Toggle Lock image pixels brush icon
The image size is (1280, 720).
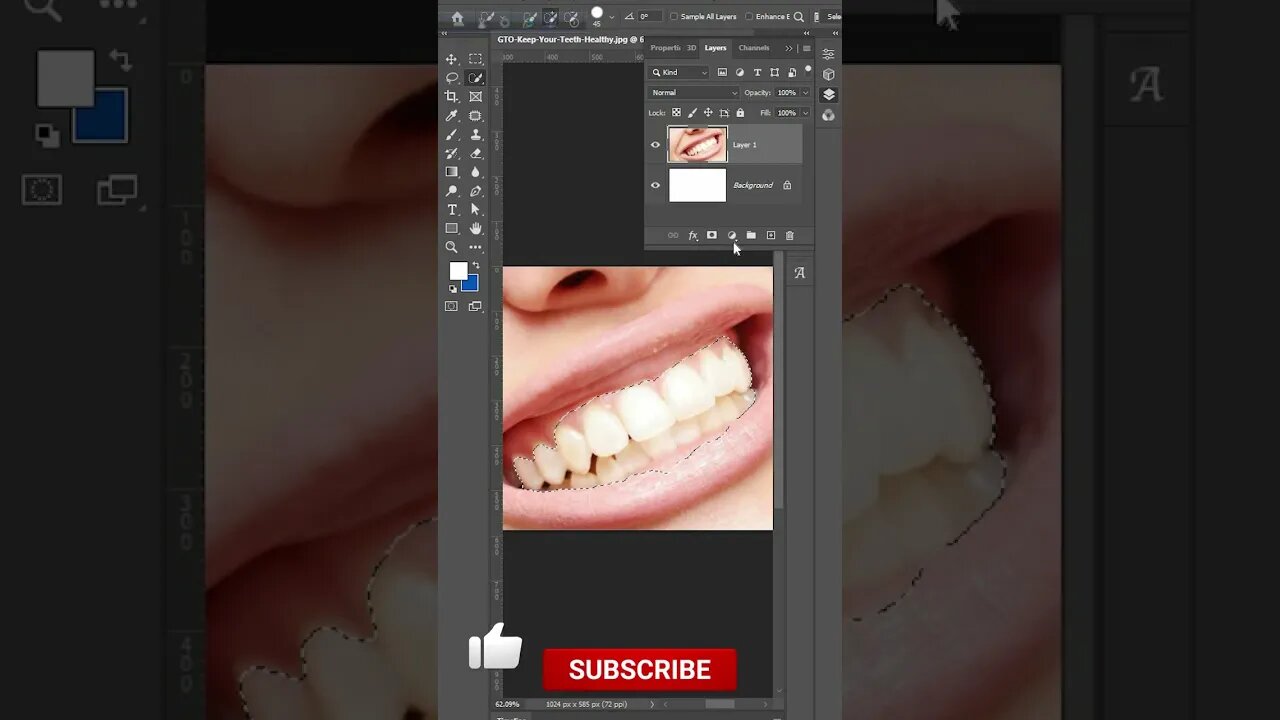[x=692, y=113]
